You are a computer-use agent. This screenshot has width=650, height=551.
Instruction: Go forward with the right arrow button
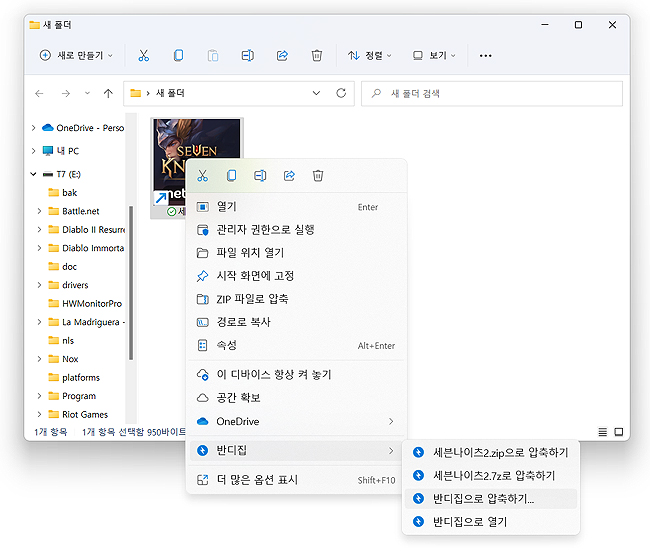pos(65,94)
